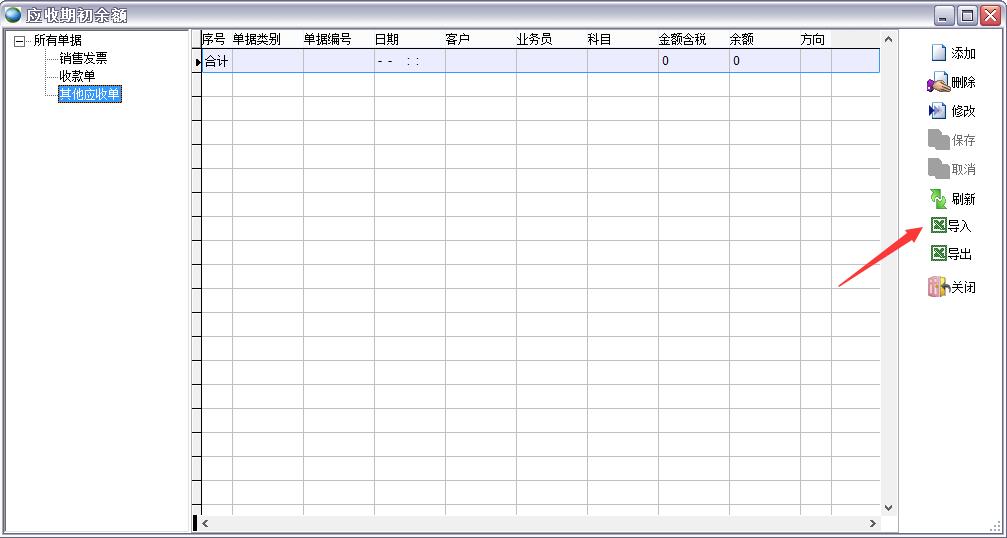Screen dimensions: 1007x538
Task: Click the 修改 (Modify) icon
Action: 938,111
